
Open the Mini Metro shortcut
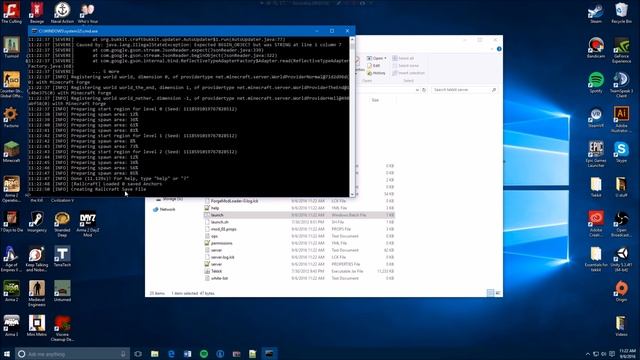(37, 326)
